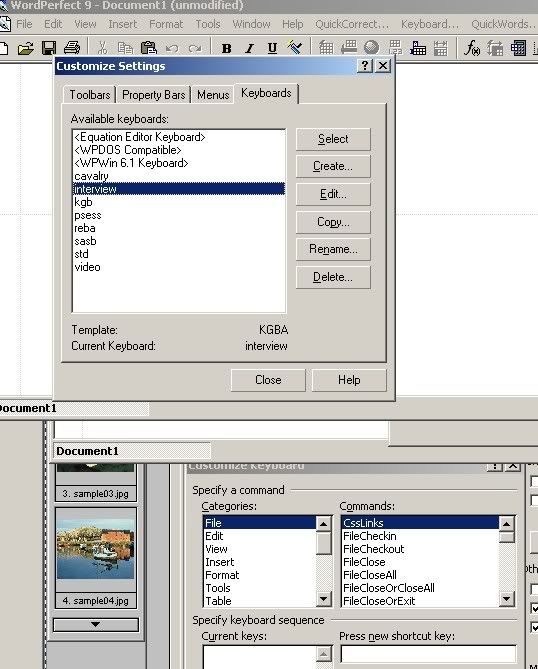
Task: Switch to the Property Bars tab
Action: coord(154,95)
